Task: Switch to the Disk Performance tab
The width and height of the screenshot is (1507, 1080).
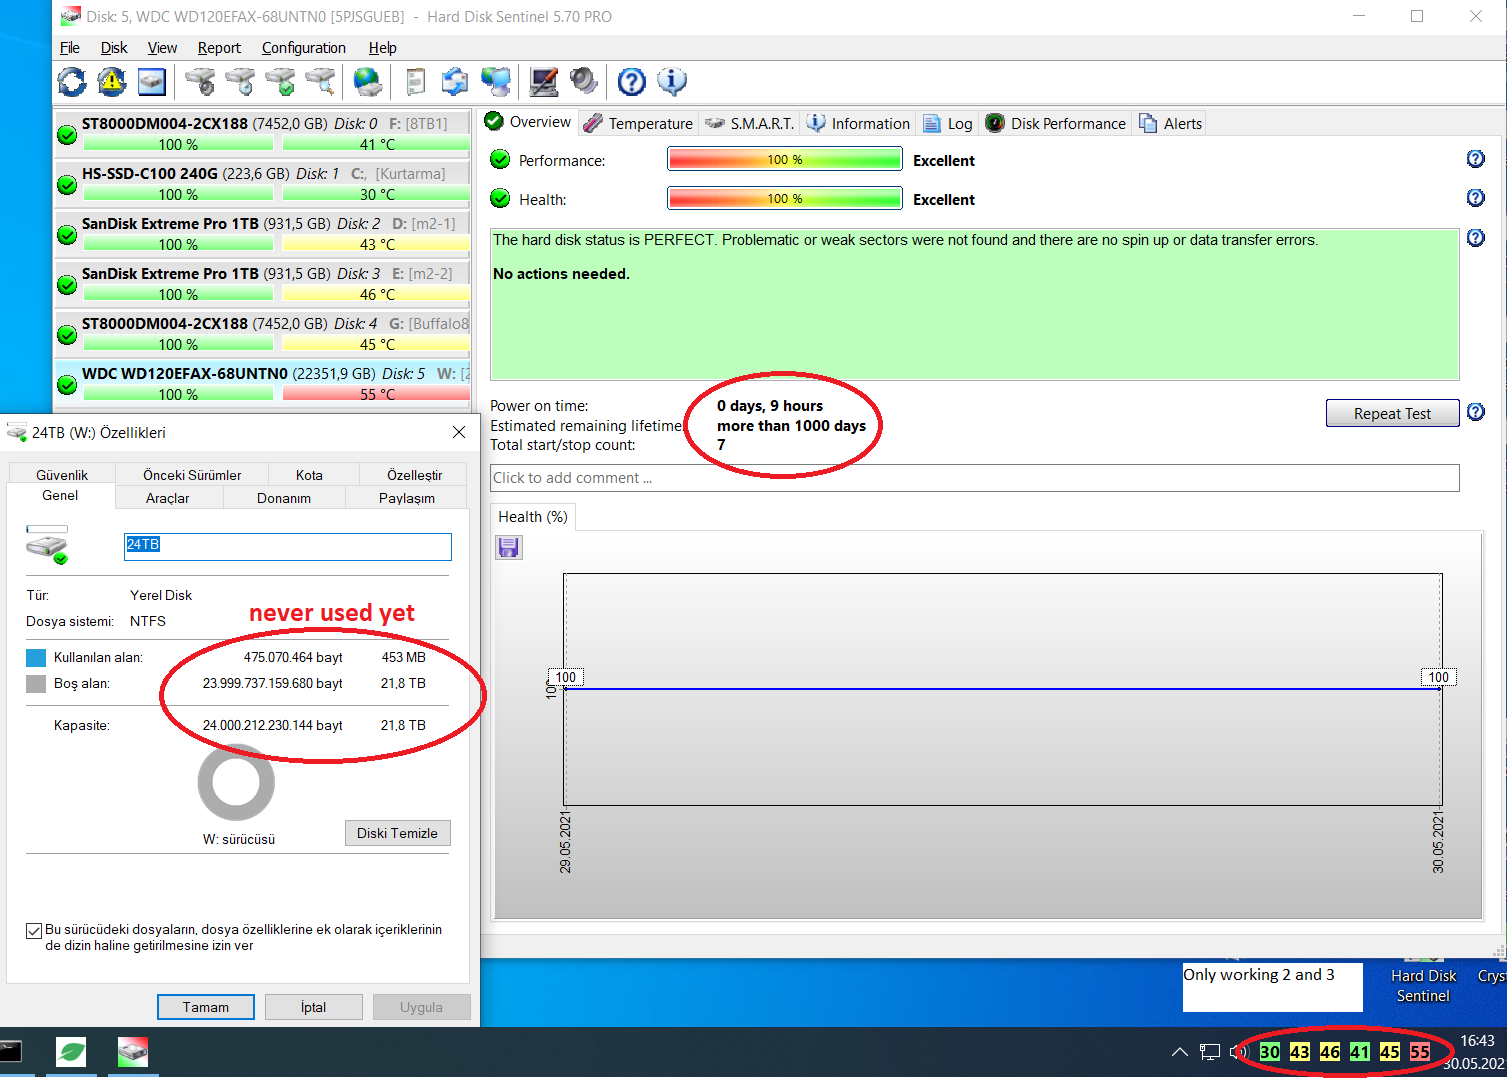Action: (1056, 123)
